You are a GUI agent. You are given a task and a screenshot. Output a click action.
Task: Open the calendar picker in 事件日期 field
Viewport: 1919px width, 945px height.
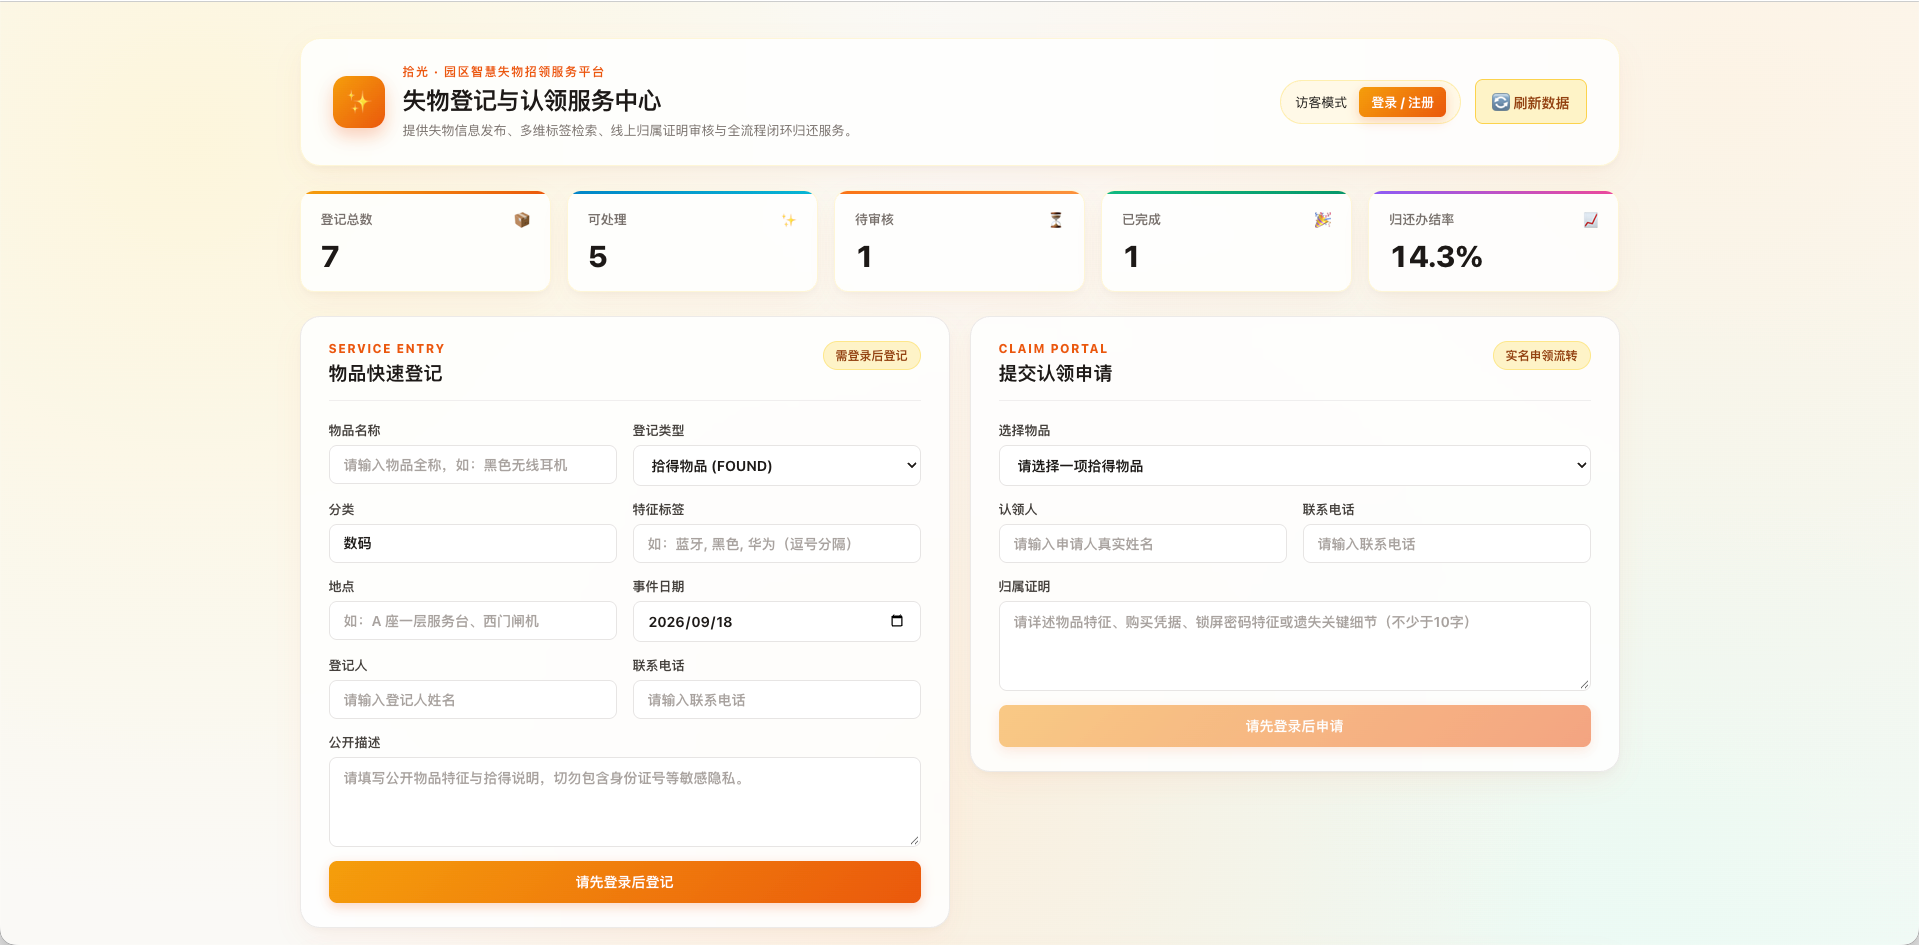point(897,621)
